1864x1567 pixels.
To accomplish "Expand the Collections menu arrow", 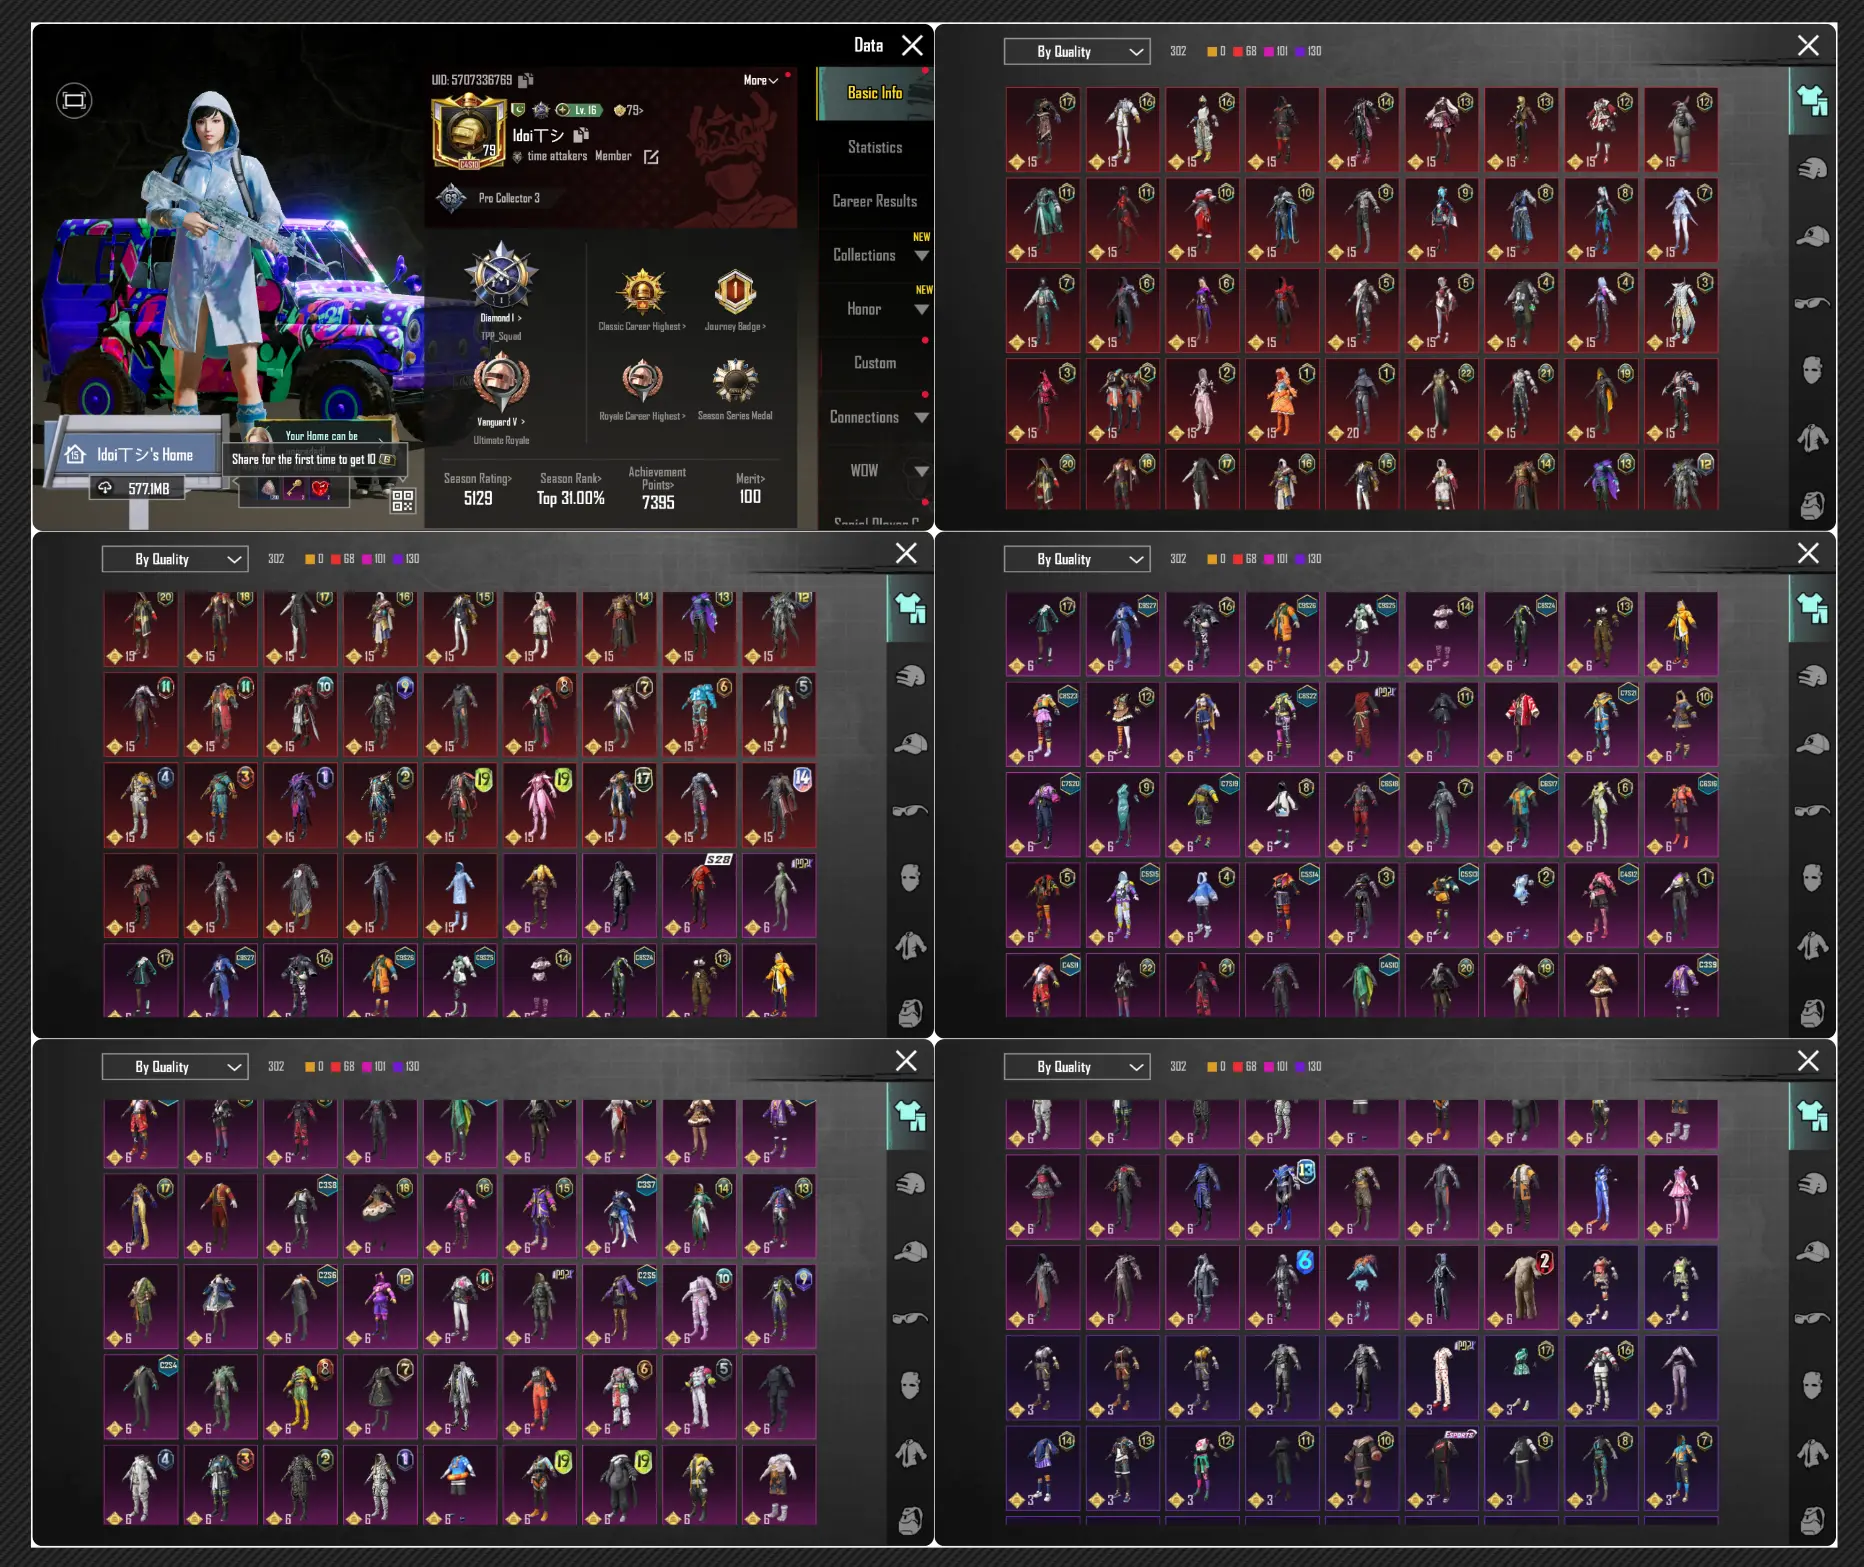I will click(x=921, y=256).
